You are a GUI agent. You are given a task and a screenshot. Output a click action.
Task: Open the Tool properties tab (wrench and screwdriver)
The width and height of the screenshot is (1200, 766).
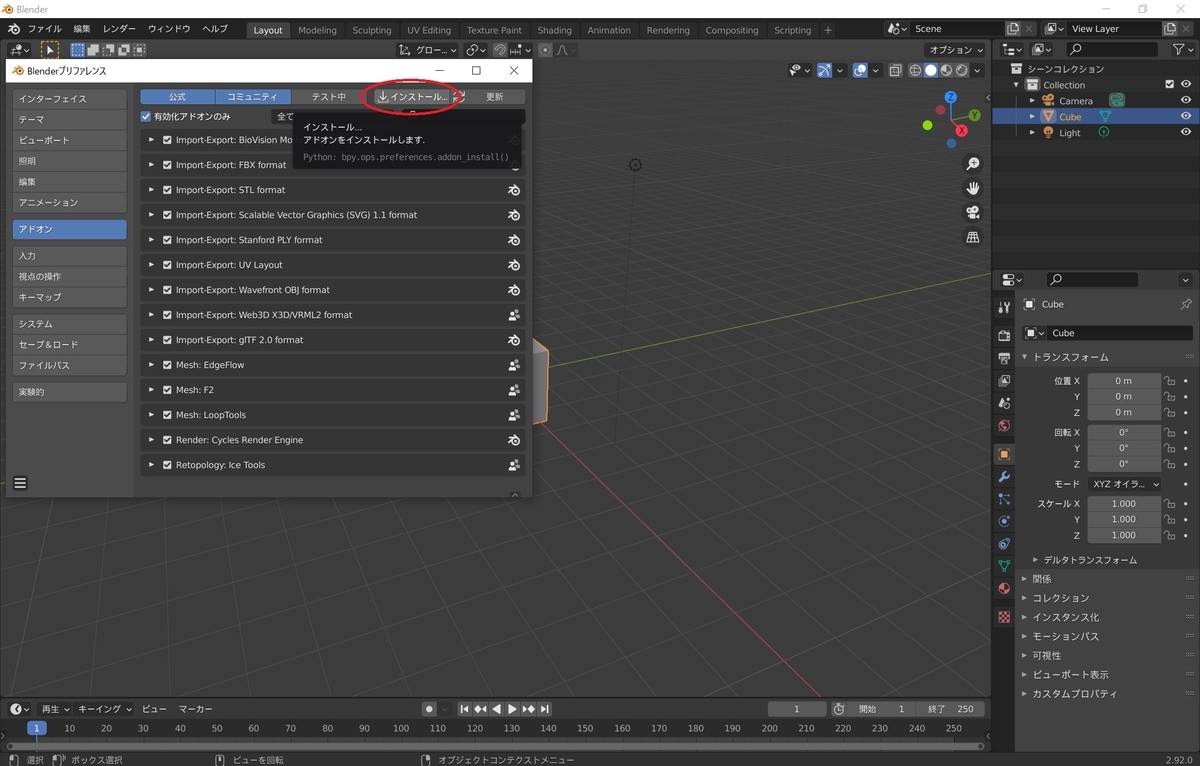pyautogui.click(x=1004, y=308)
